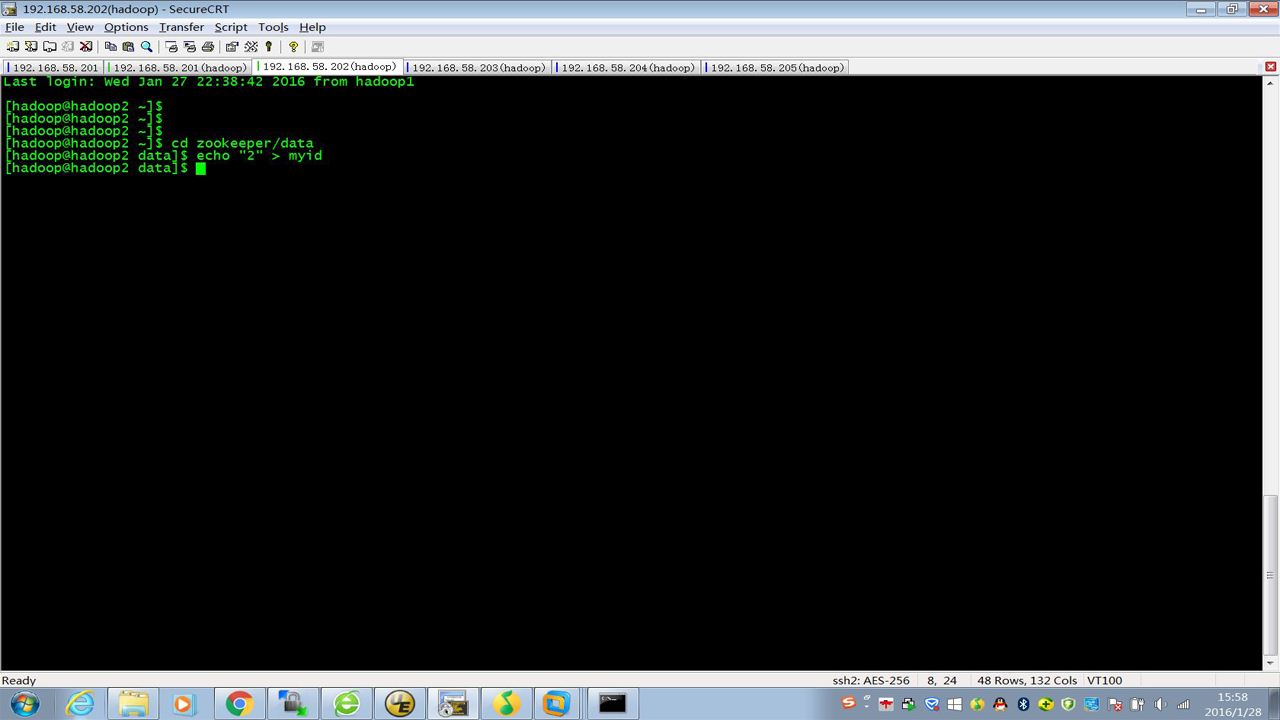Image resolution: width=1280 pixels, height=720 pixels.
Task: Open the Edit menu
Action: coord(46,27)
